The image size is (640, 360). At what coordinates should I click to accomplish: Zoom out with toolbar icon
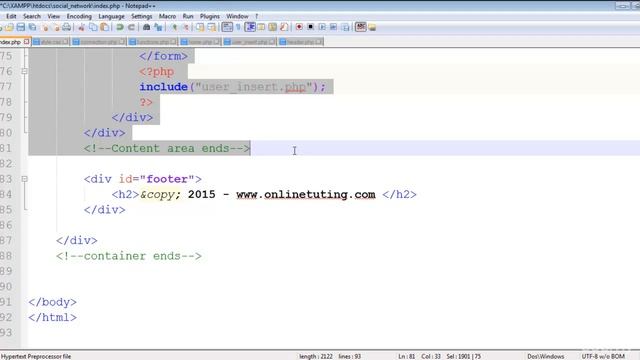tap(186, 27)
